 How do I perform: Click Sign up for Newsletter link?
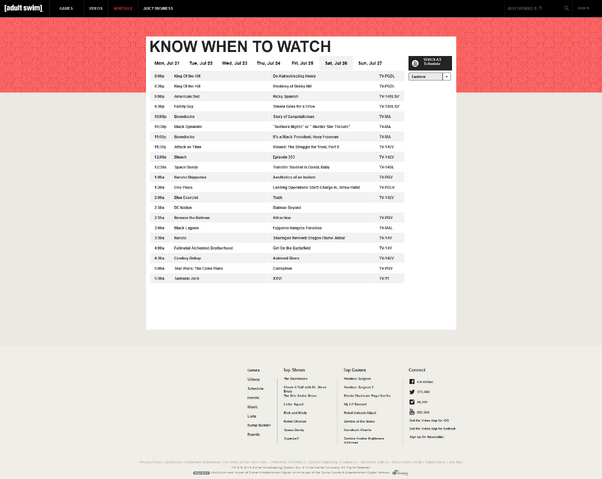pyautogui.click(x=427, y=437)
